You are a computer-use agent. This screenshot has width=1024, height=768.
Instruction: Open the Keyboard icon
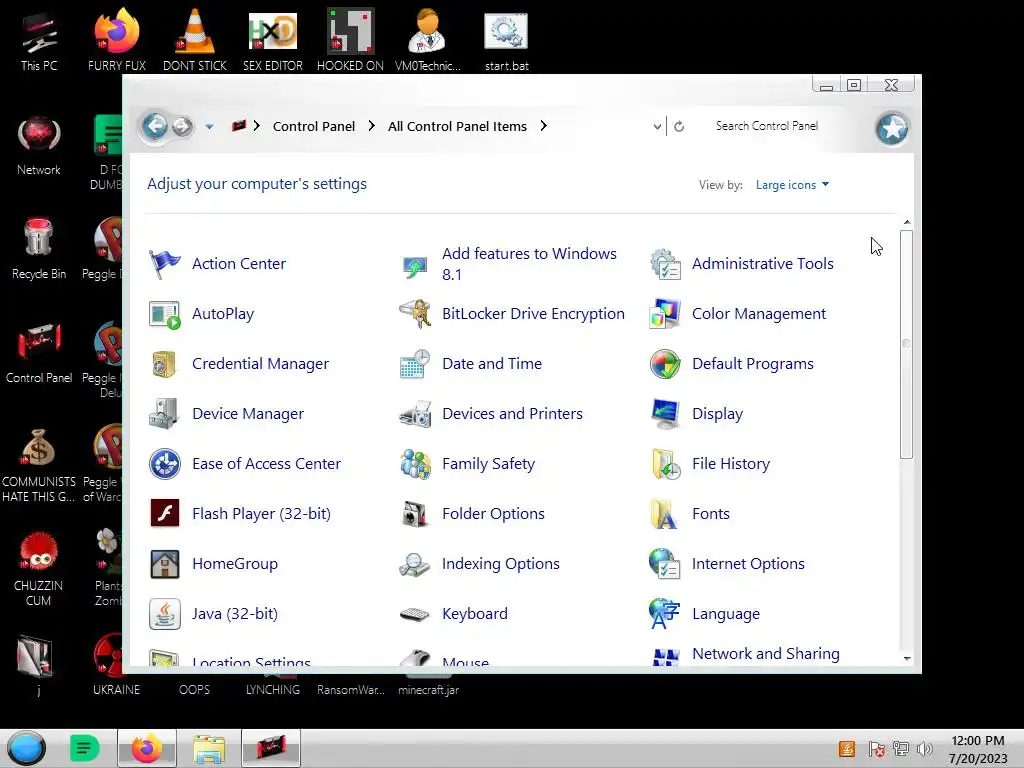[x=415, y=614]
